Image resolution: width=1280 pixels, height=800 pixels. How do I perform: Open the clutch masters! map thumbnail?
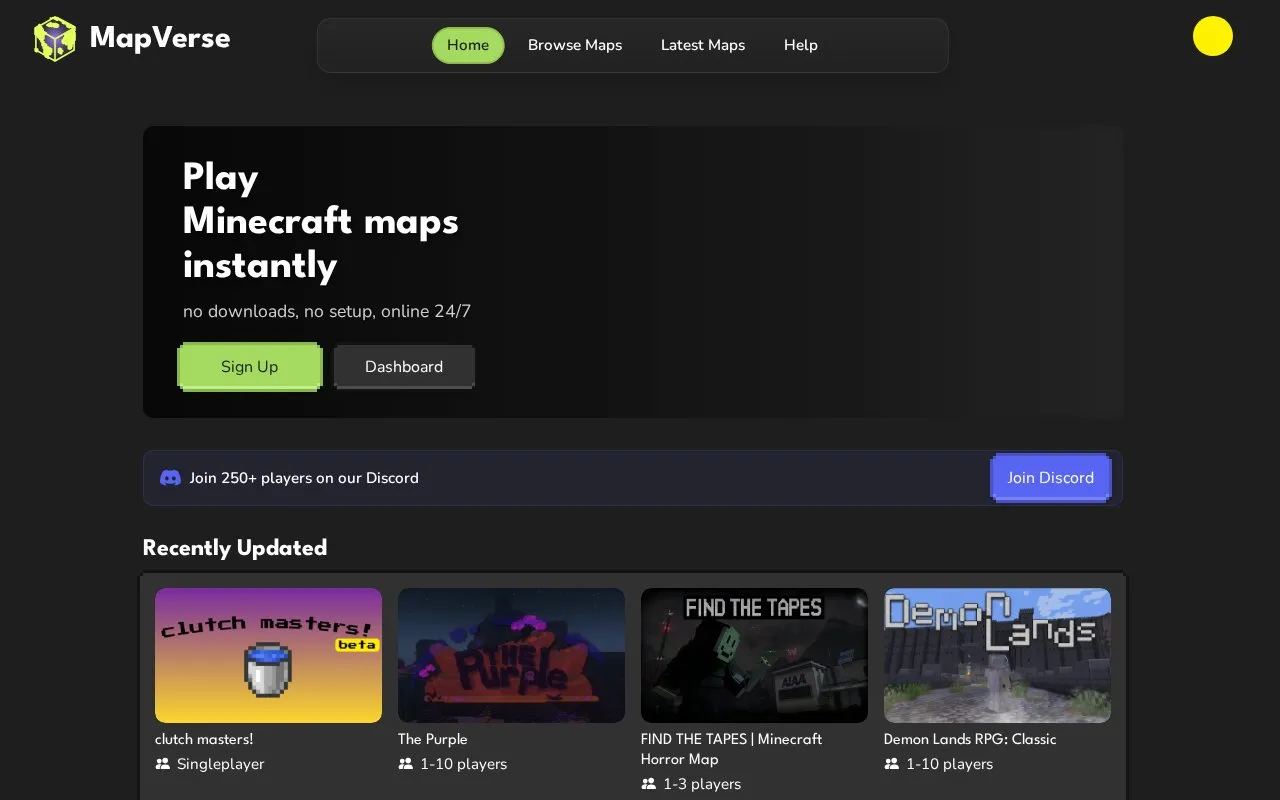268,655
